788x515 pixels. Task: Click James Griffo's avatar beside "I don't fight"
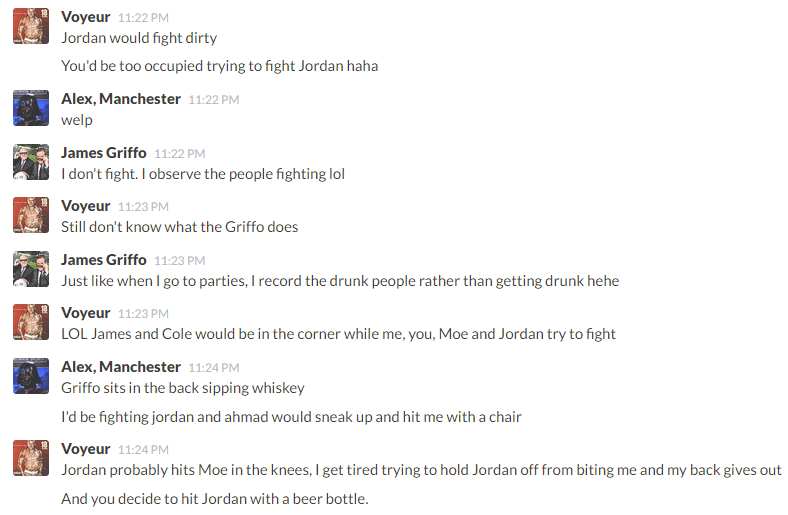[x=31, y=162]
